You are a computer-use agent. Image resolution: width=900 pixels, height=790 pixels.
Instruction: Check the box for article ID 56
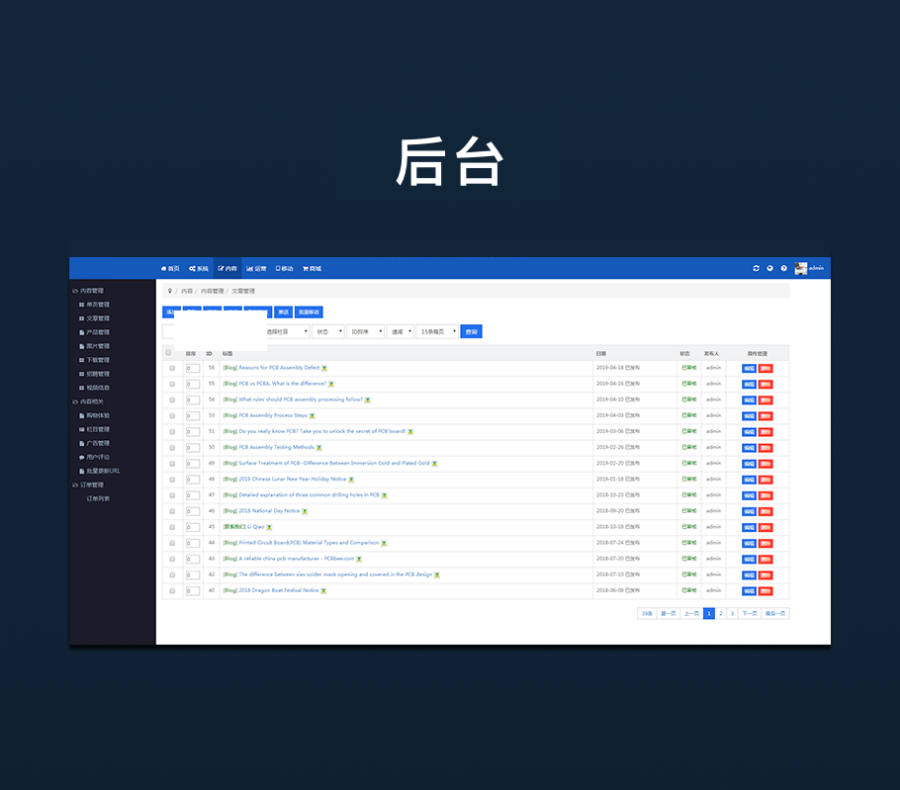(172, 368)
